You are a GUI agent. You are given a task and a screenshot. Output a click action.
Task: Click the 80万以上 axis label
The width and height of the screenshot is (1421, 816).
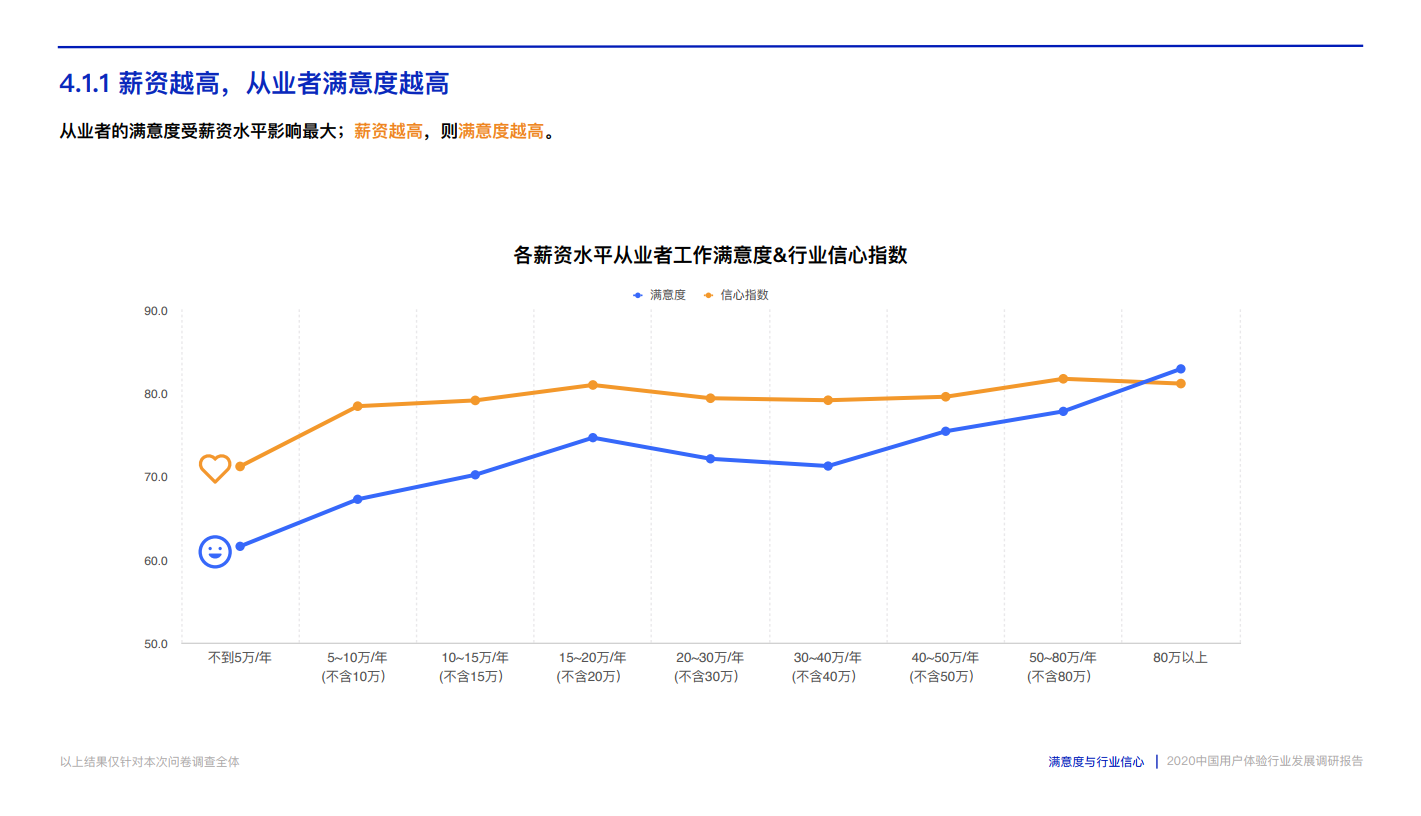click(1181, 657)
